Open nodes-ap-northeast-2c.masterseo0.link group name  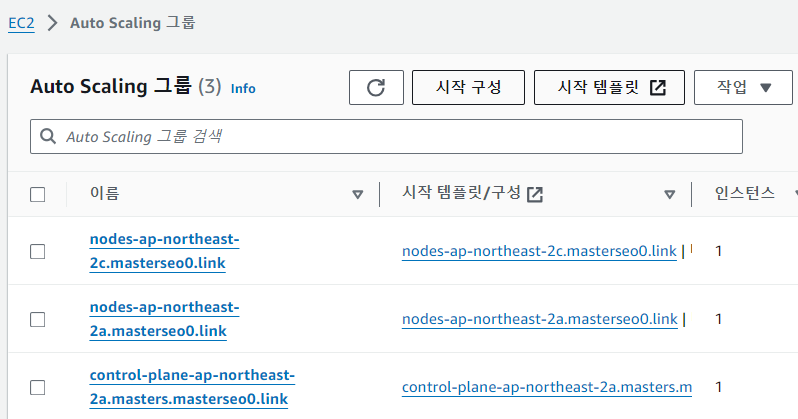click(x=164, y=251)
